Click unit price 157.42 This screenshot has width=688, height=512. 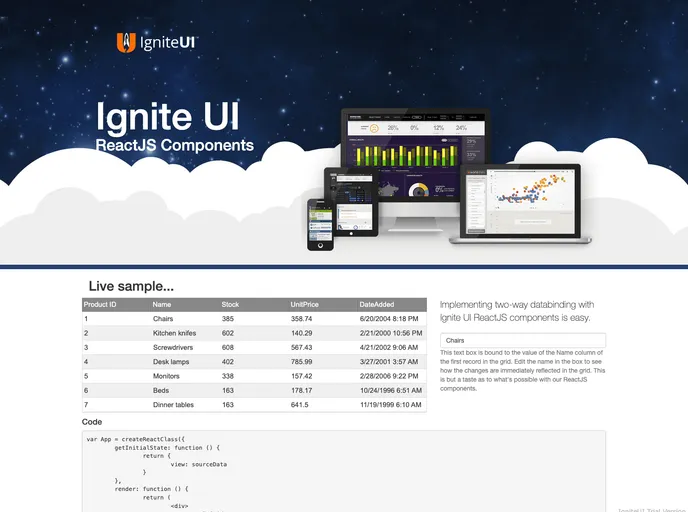pyautogui.click(x=301, y=376)
